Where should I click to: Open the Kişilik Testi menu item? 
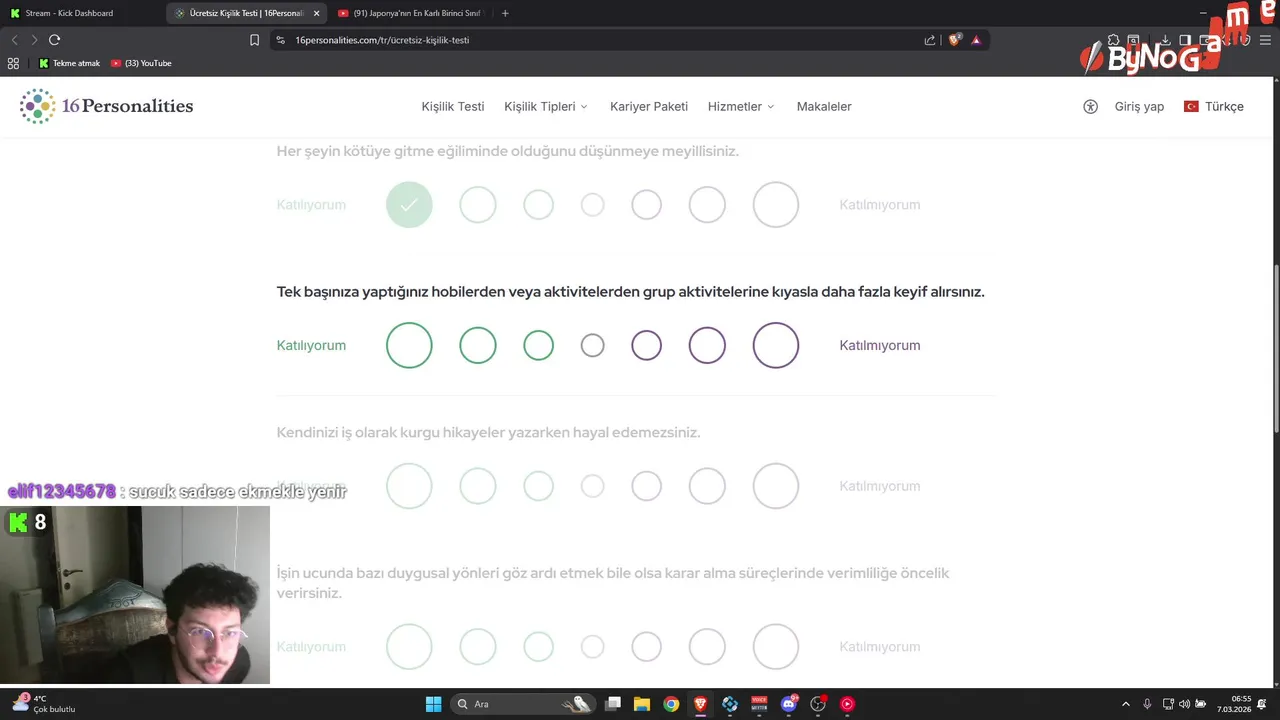(x=453, y=106)
